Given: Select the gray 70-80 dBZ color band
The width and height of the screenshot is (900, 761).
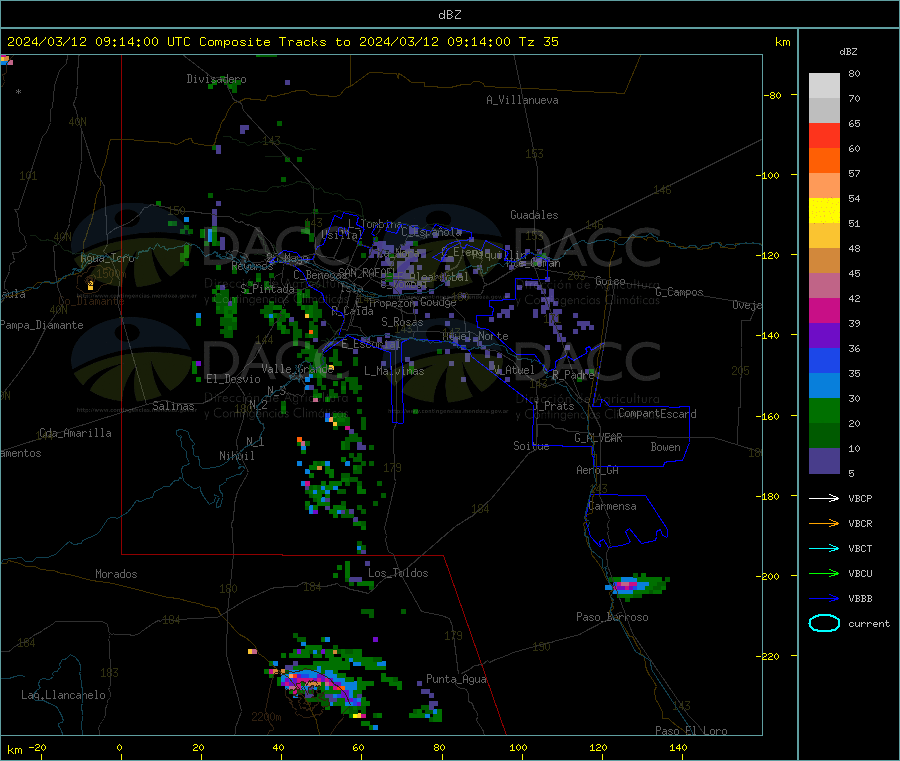Looking at the screenshot, I should click(824, 86).
